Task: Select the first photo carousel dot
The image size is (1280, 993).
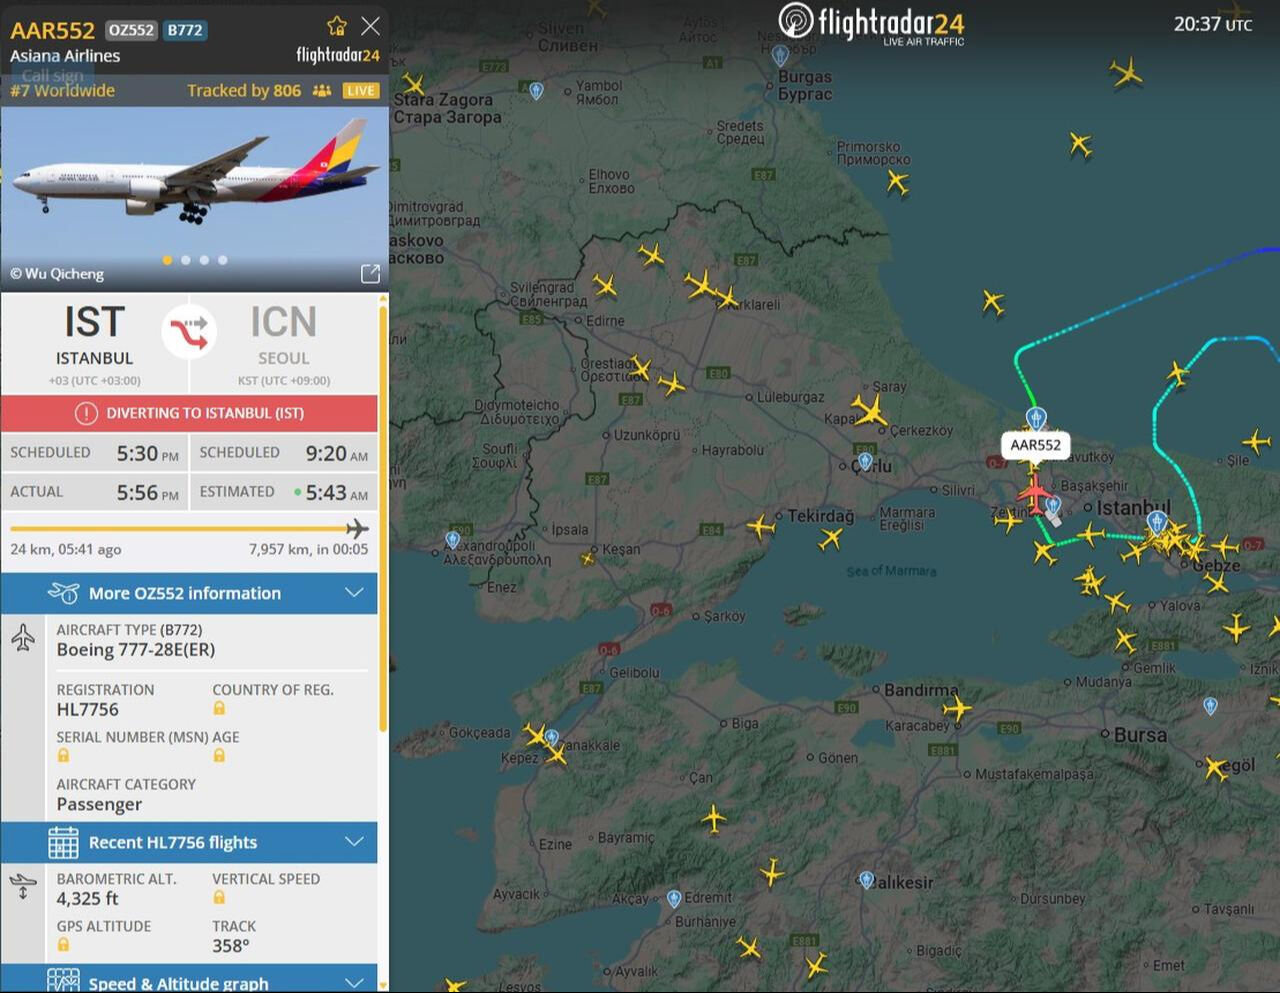Action: point(167,260)
